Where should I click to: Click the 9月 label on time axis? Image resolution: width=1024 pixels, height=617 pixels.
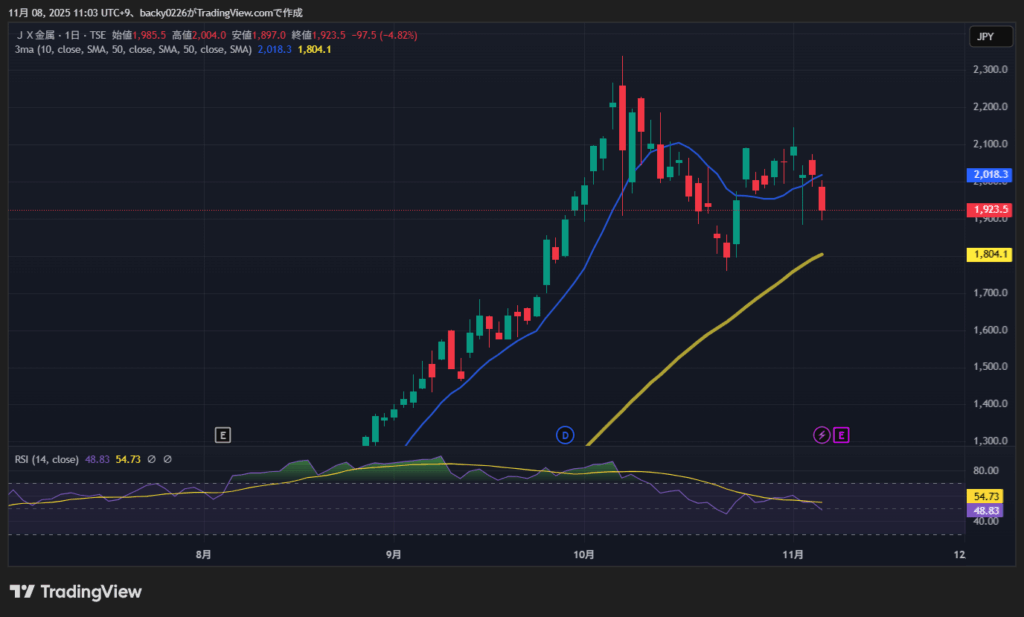tap(393, 554)
